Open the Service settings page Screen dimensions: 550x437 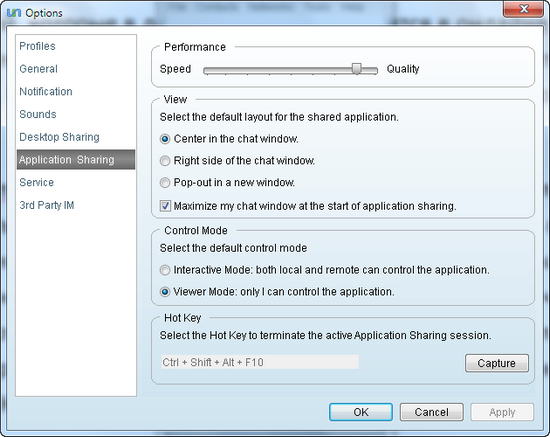[x=36, y=182]
